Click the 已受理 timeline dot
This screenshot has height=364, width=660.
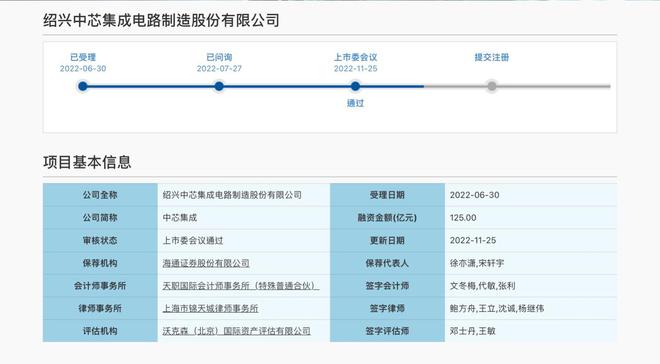click(x=83, y=86)
